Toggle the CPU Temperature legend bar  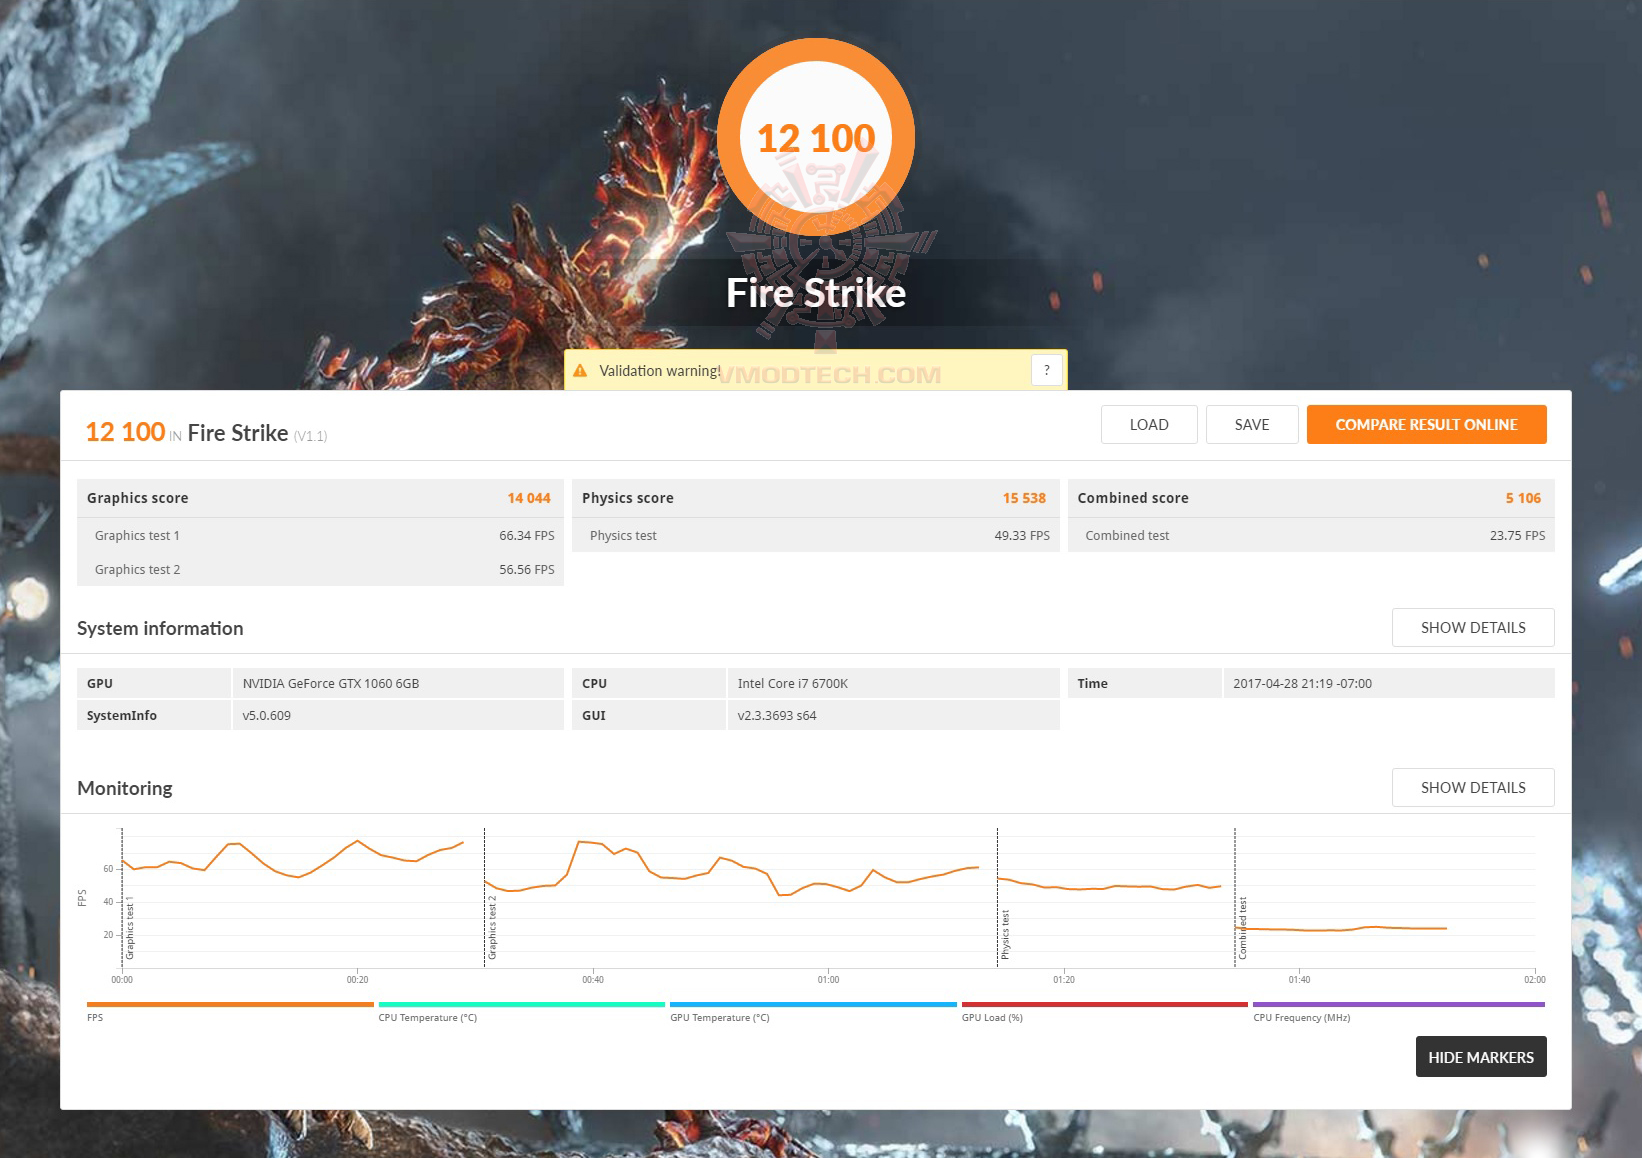[x=522, y=1004]
